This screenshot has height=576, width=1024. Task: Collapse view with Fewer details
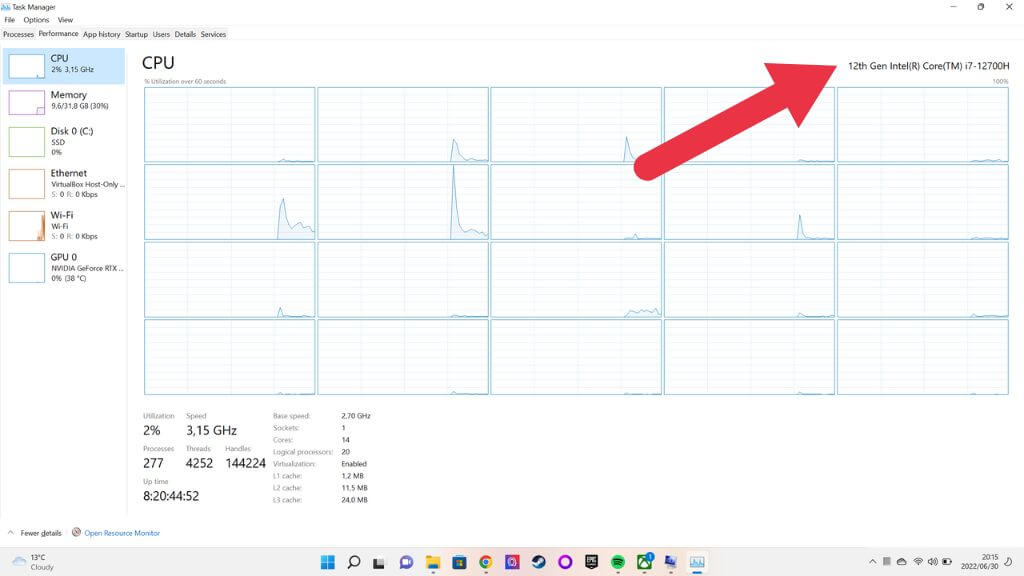pos(40,533)
